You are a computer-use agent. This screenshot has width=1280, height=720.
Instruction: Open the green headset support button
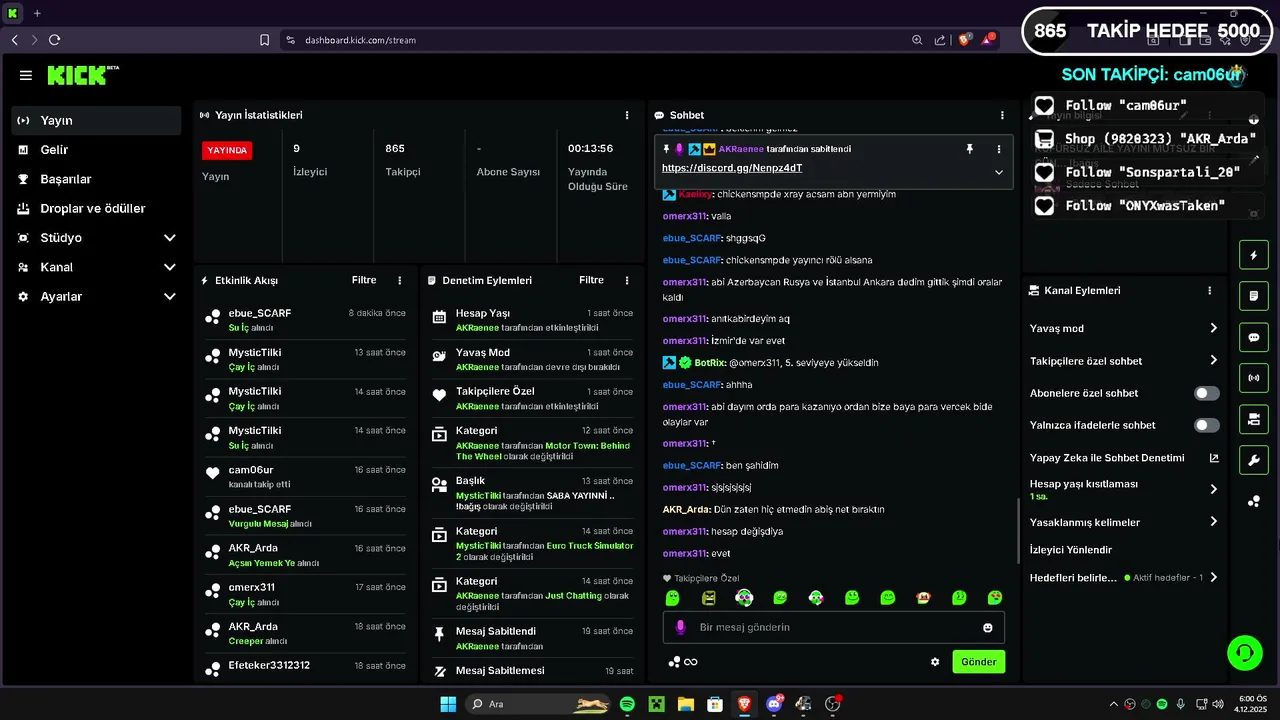1245,653
